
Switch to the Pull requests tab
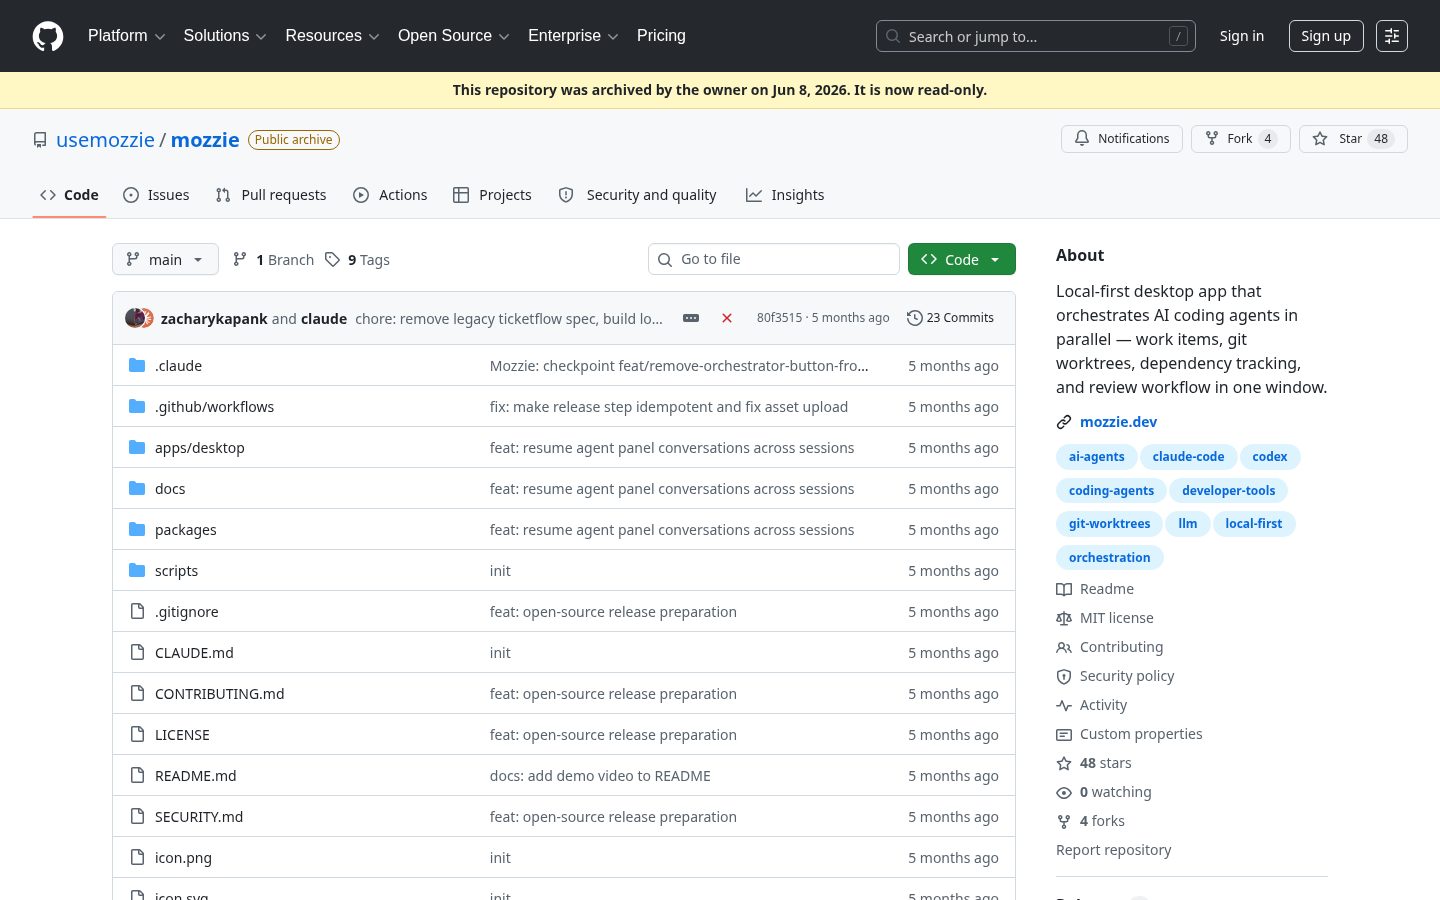271,195
